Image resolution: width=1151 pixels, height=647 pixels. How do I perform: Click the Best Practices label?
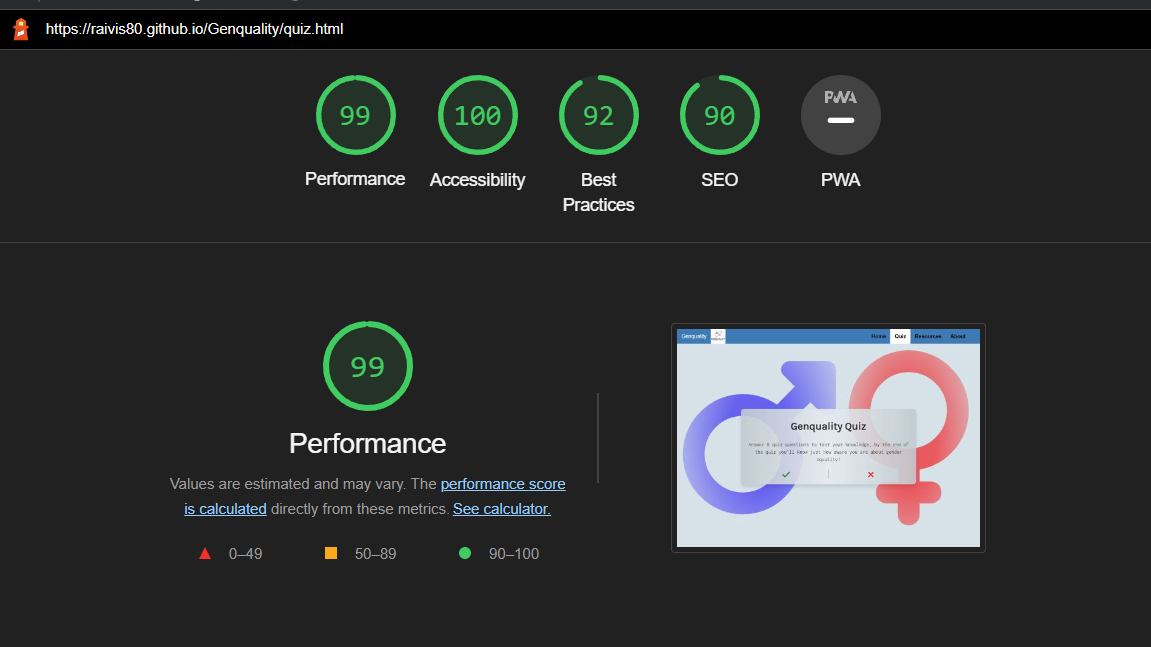598,192
